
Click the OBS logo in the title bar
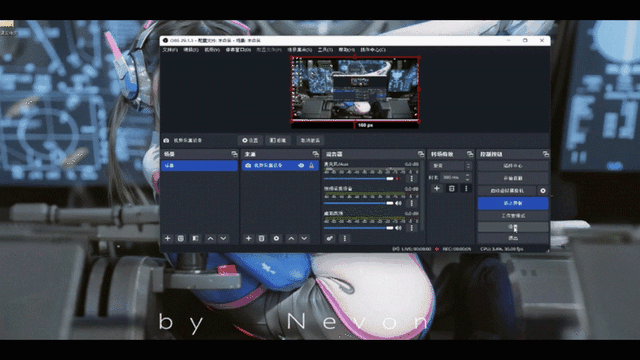pyautogui.click(x=165, y=40)
